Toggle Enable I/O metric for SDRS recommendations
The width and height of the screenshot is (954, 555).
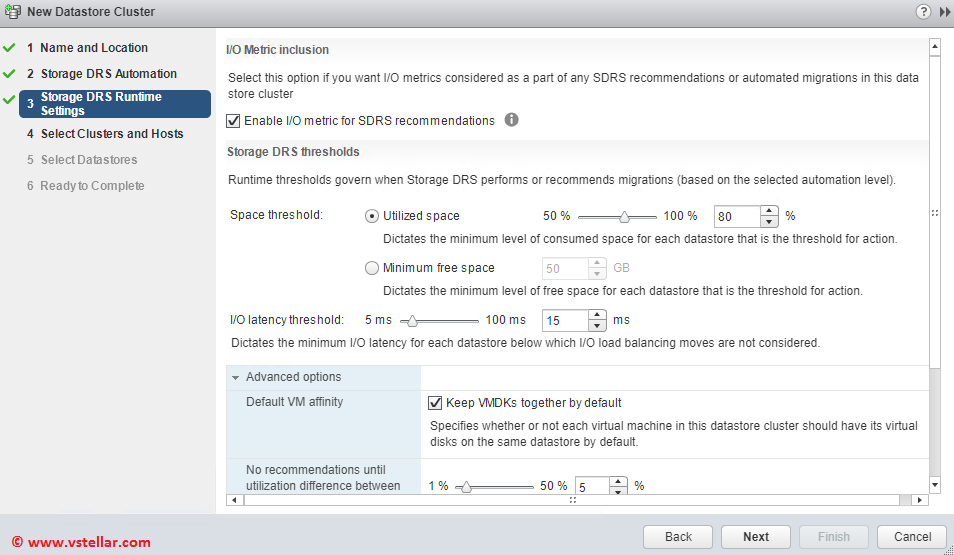(x=233, y=121)
